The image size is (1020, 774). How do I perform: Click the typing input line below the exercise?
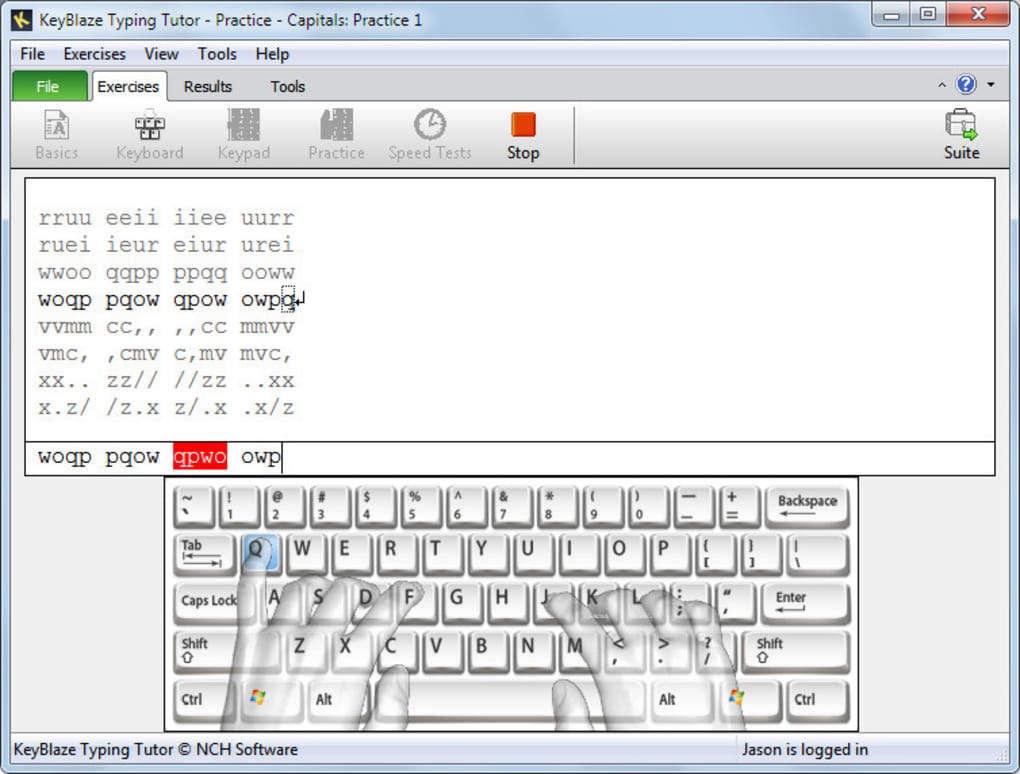(x=500, y=457)
